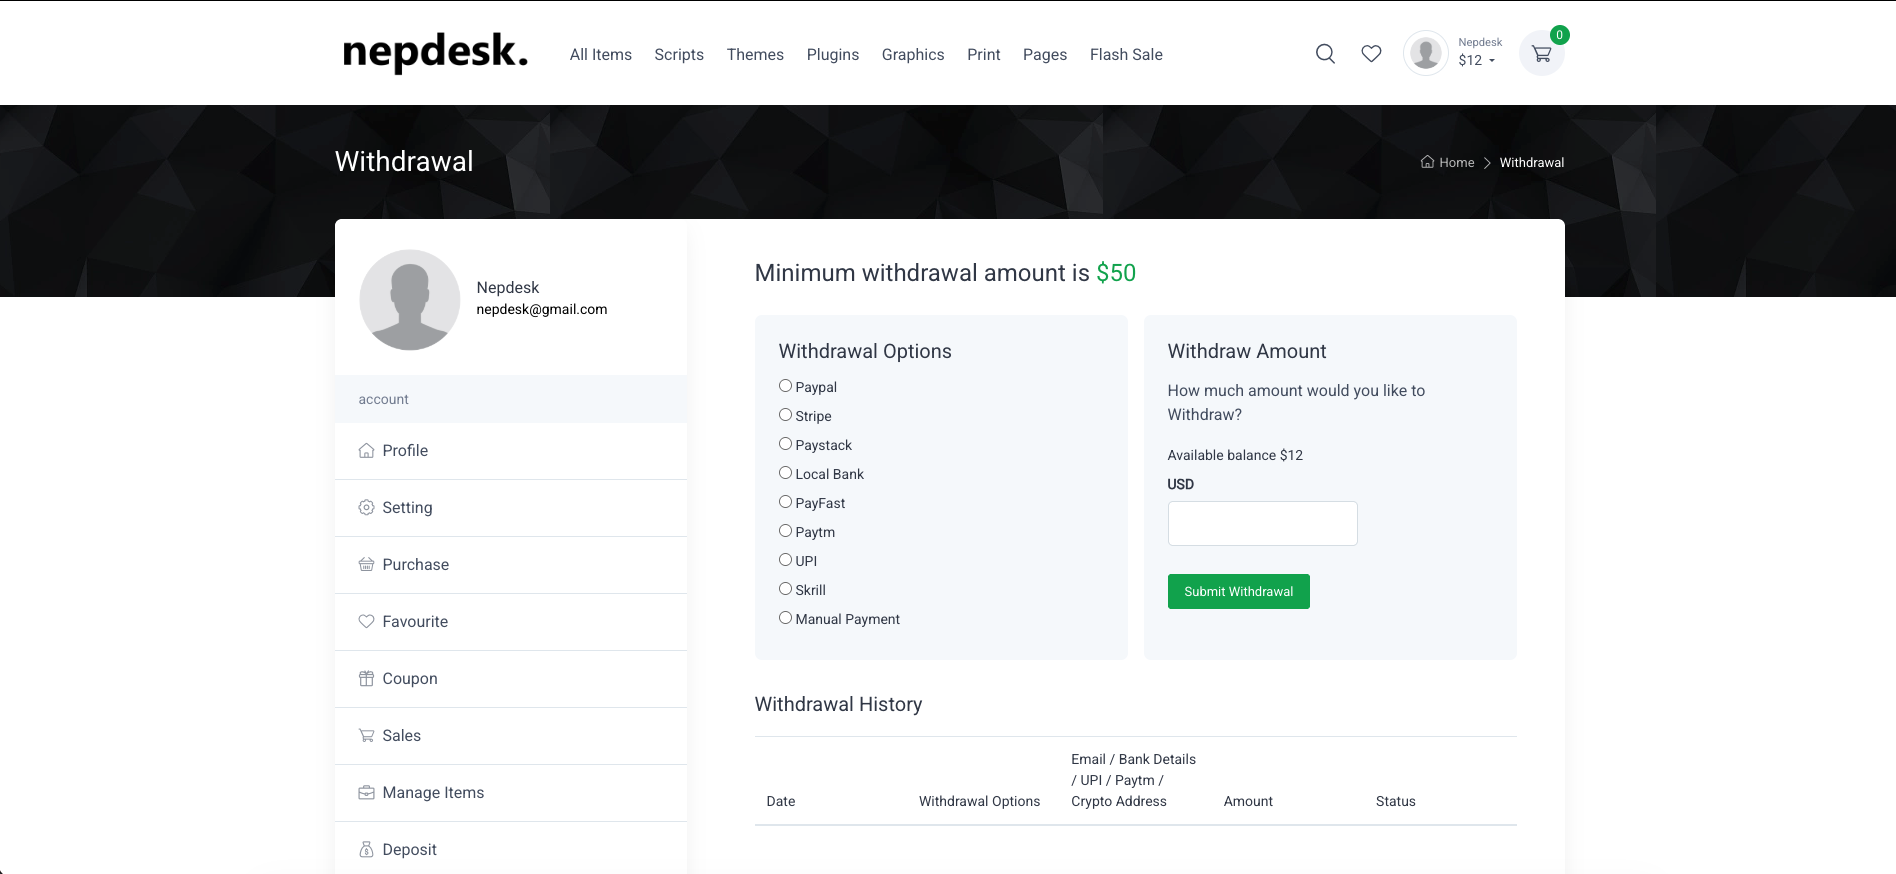This screenshot has height=874, width=1896.
Task: Click the money bag icon beside Deposit
Action: coord(366,850)
